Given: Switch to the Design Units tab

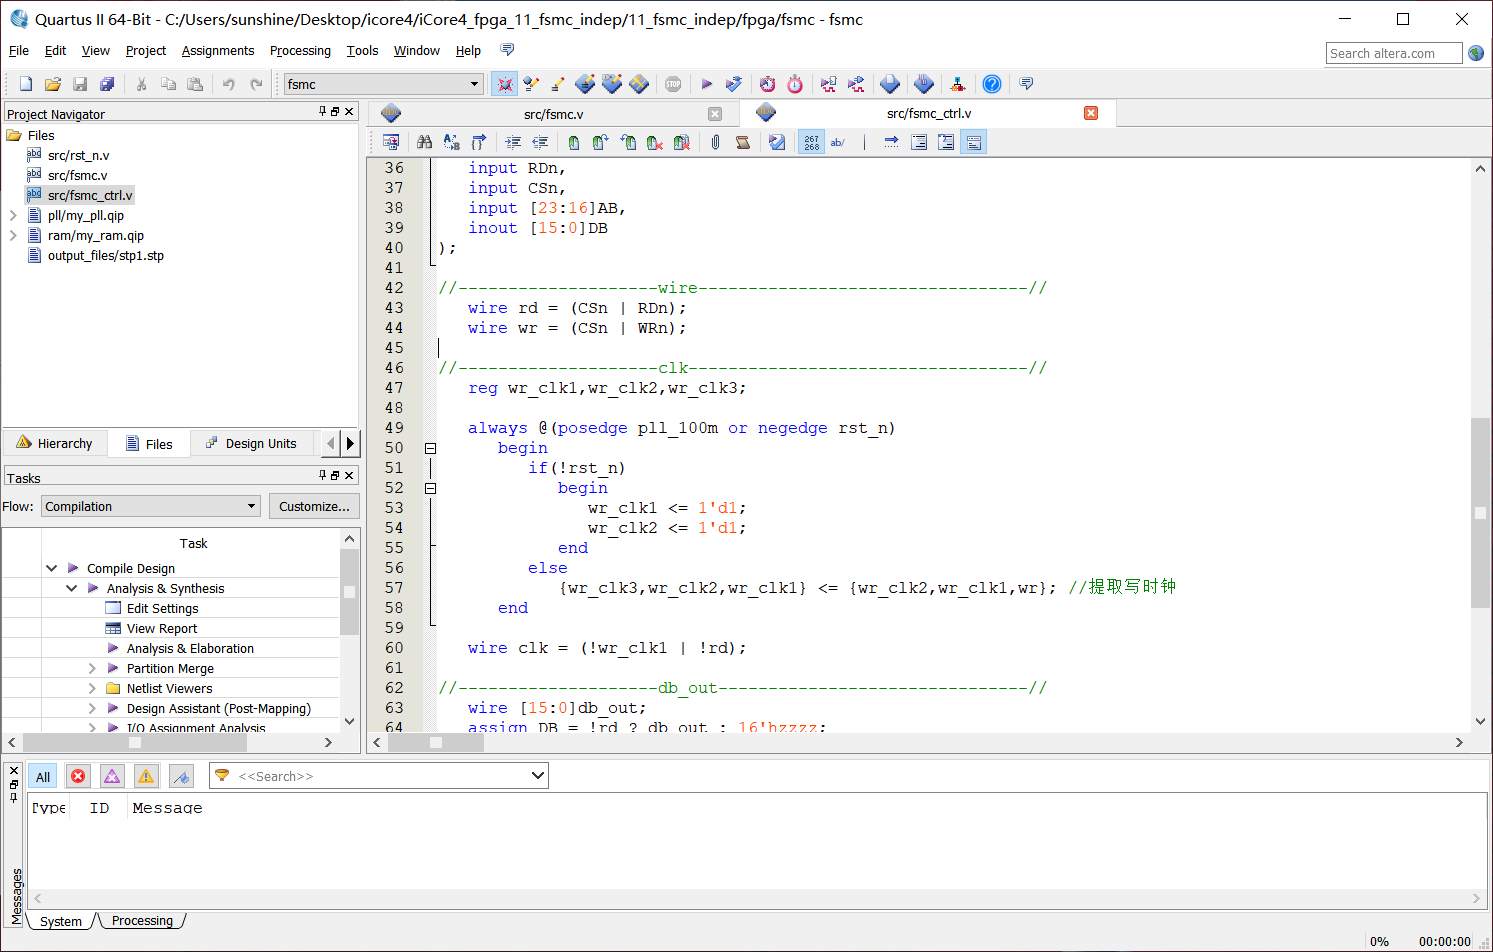Looking at the screenshot, I should (x=251, y=444).
